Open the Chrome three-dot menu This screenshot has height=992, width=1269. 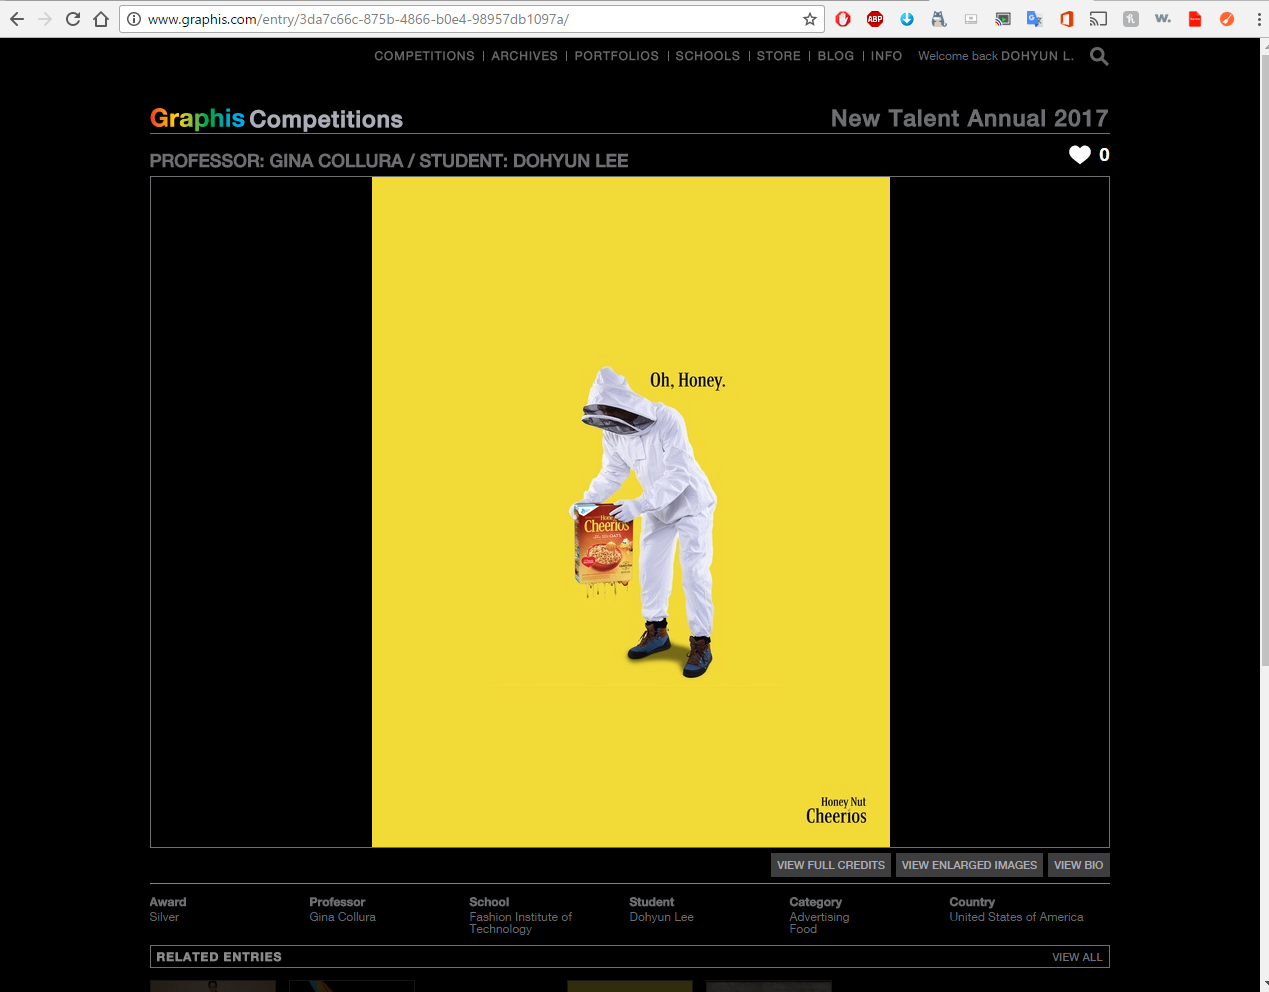[1259, 19]
